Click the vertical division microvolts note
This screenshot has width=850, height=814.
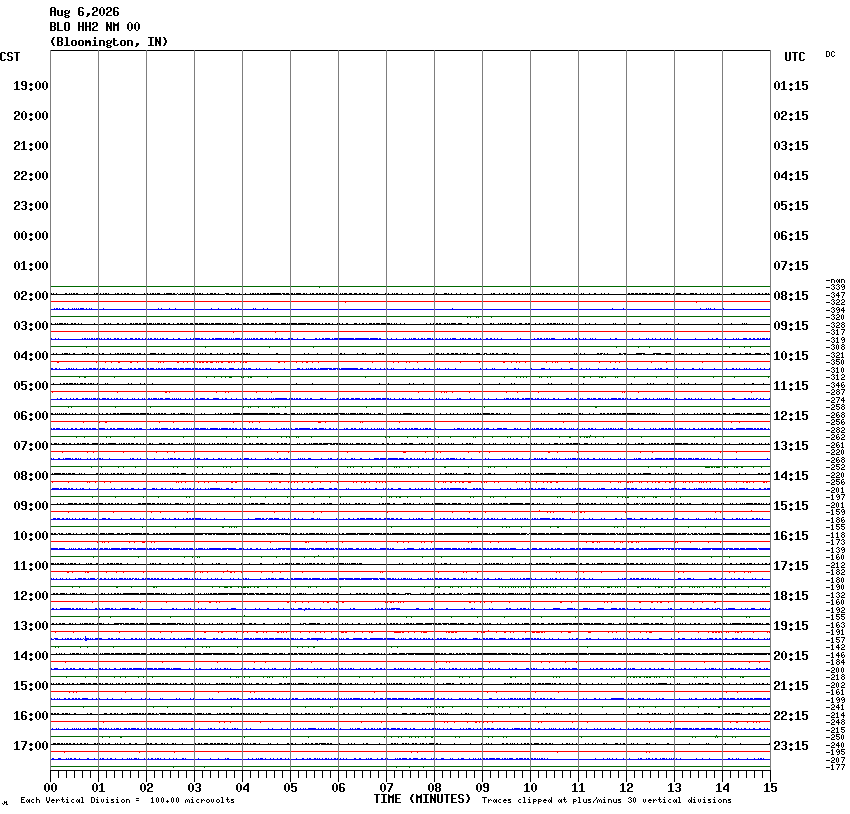(x=127, y=800)
